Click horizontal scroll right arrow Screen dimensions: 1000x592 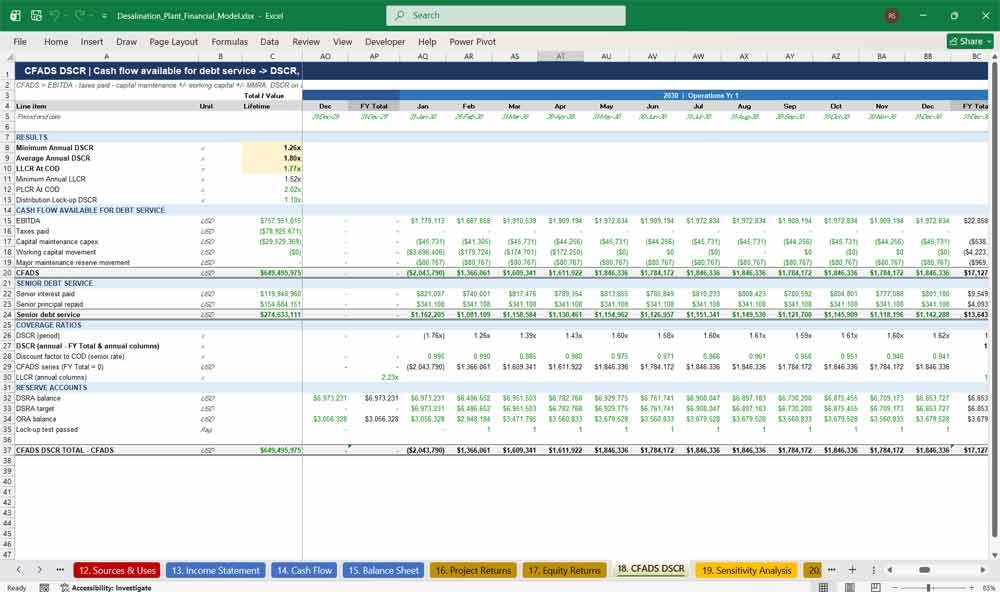983,570
